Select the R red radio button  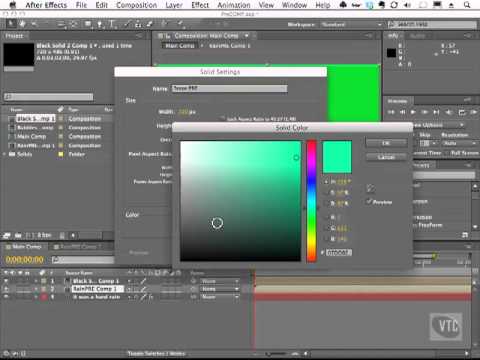326,217
